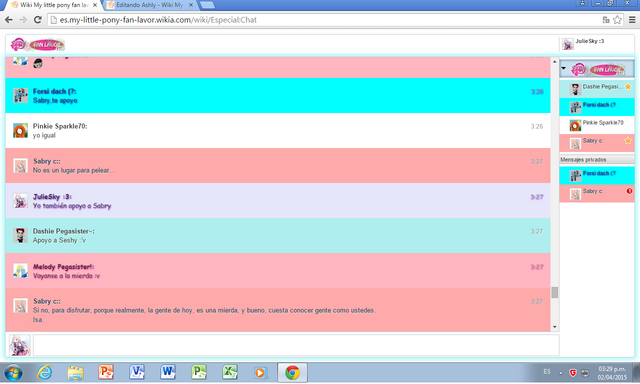Open a new browser tab
This screenshot has height=384, width=640.
tap(207, 5)
